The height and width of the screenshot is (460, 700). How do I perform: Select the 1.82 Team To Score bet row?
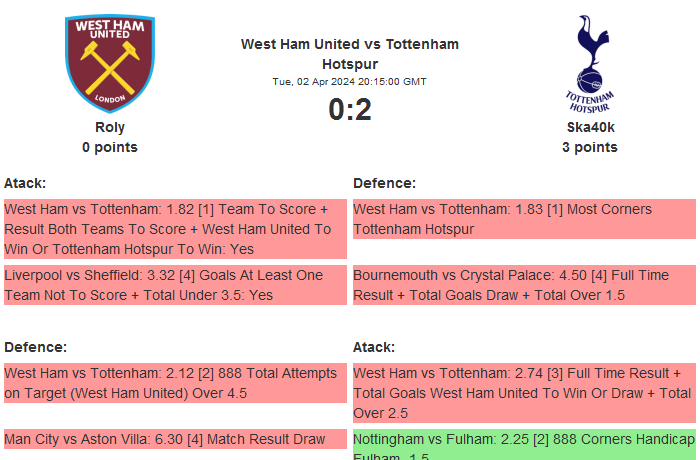(x=175, y=229)
